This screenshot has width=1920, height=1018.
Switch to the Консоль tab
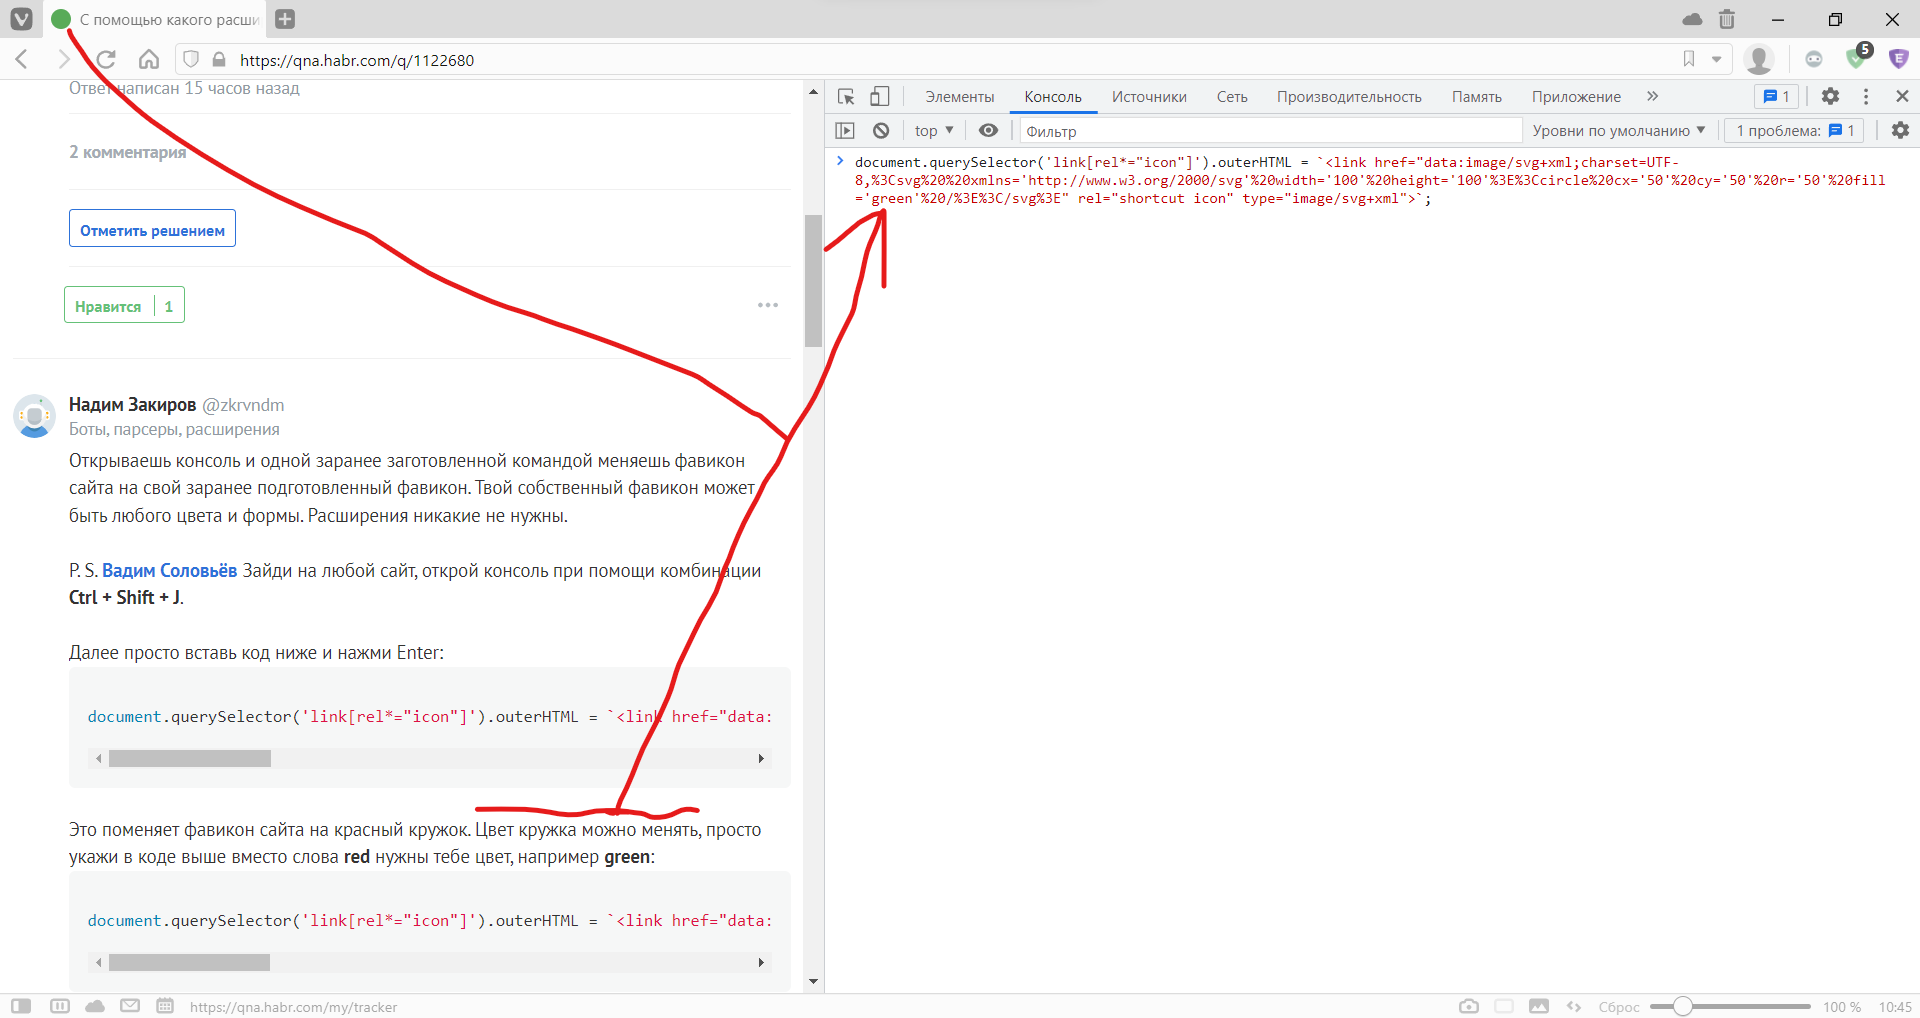pos(1053,97)
